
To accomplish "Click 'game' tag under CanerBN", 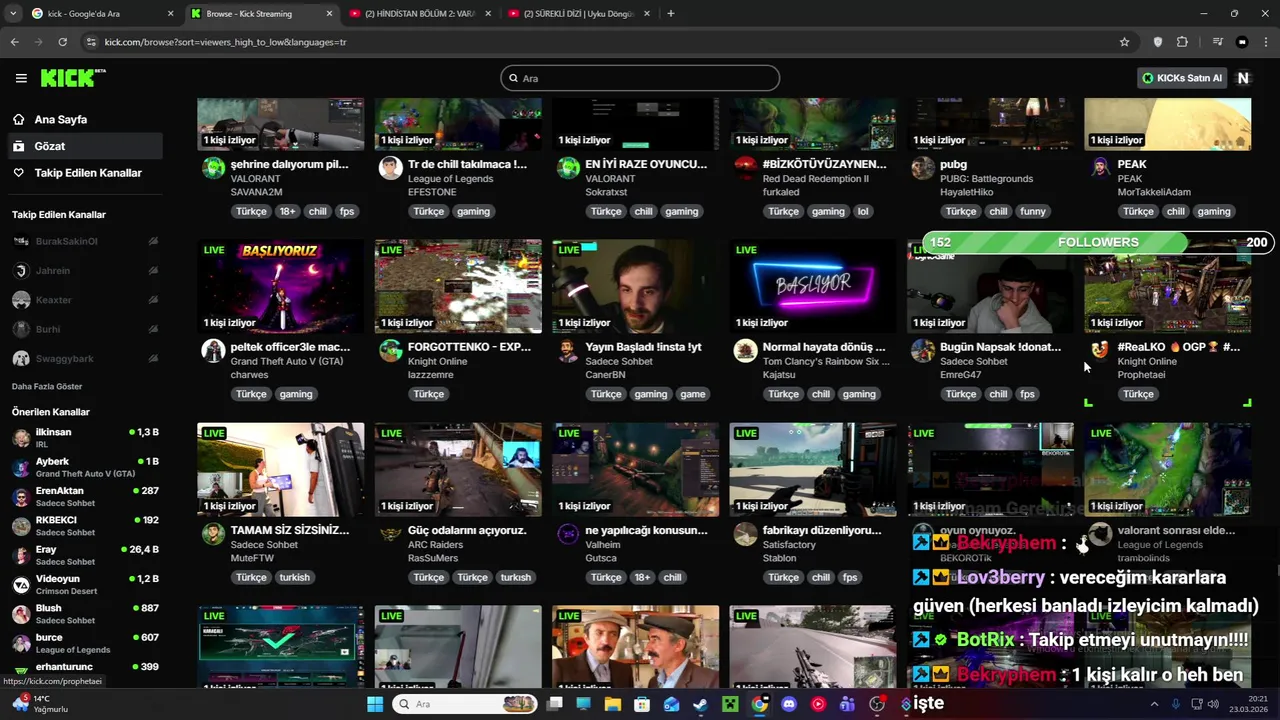I will click(x=693, y=394).
